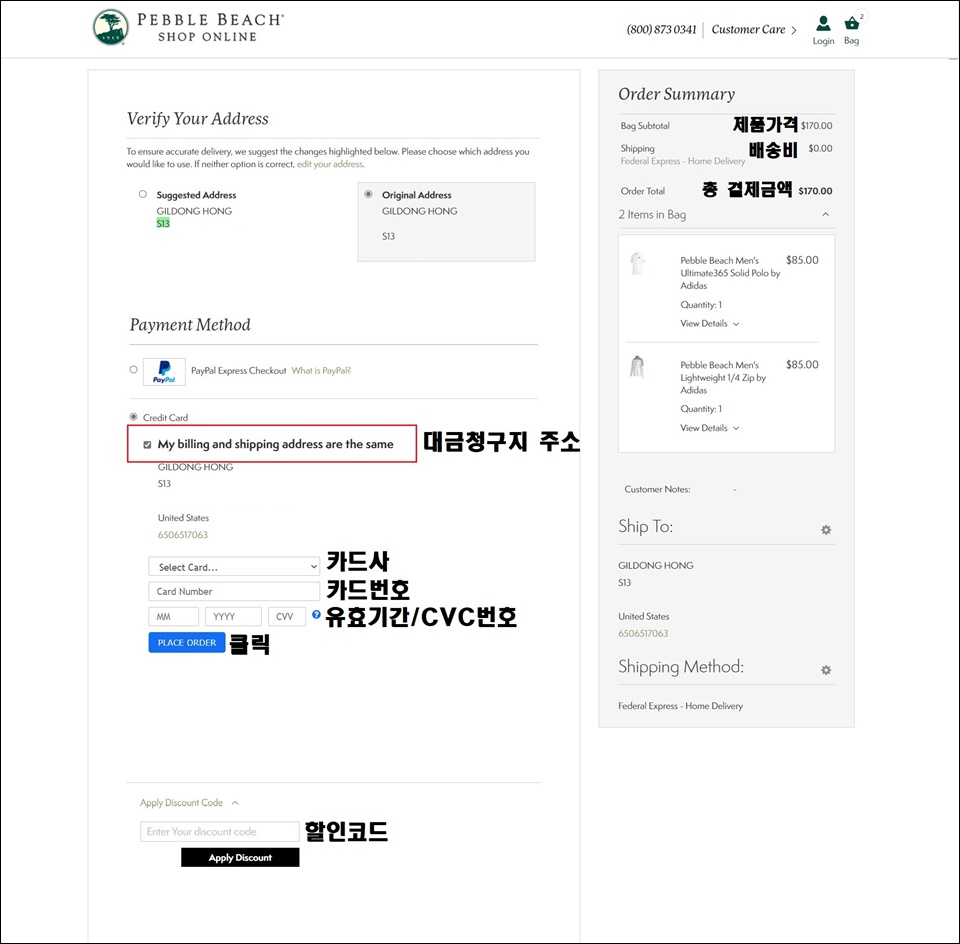Click the billing phone number 6506517063

coord(182,535)
